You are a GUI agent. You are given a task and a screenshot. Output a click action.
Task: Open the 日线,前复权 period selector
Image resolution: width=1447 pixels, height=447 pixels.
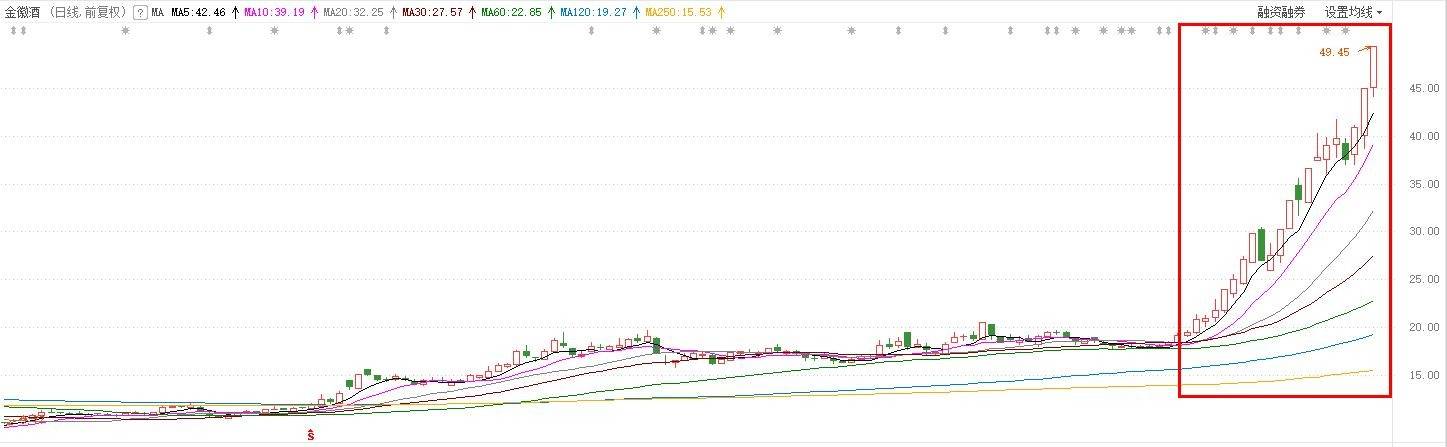88,13
